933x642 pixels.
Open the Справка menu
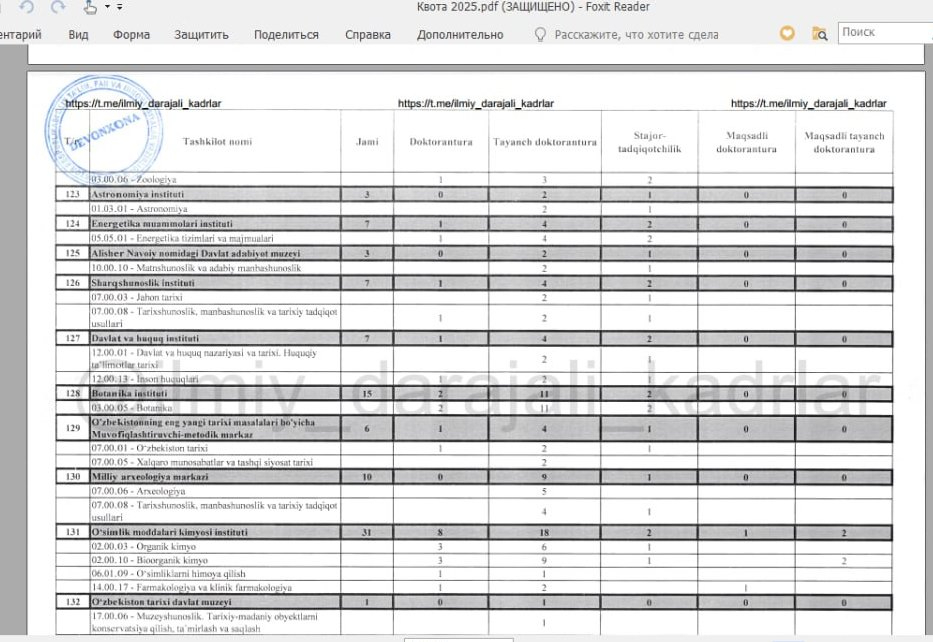point(368,33)
